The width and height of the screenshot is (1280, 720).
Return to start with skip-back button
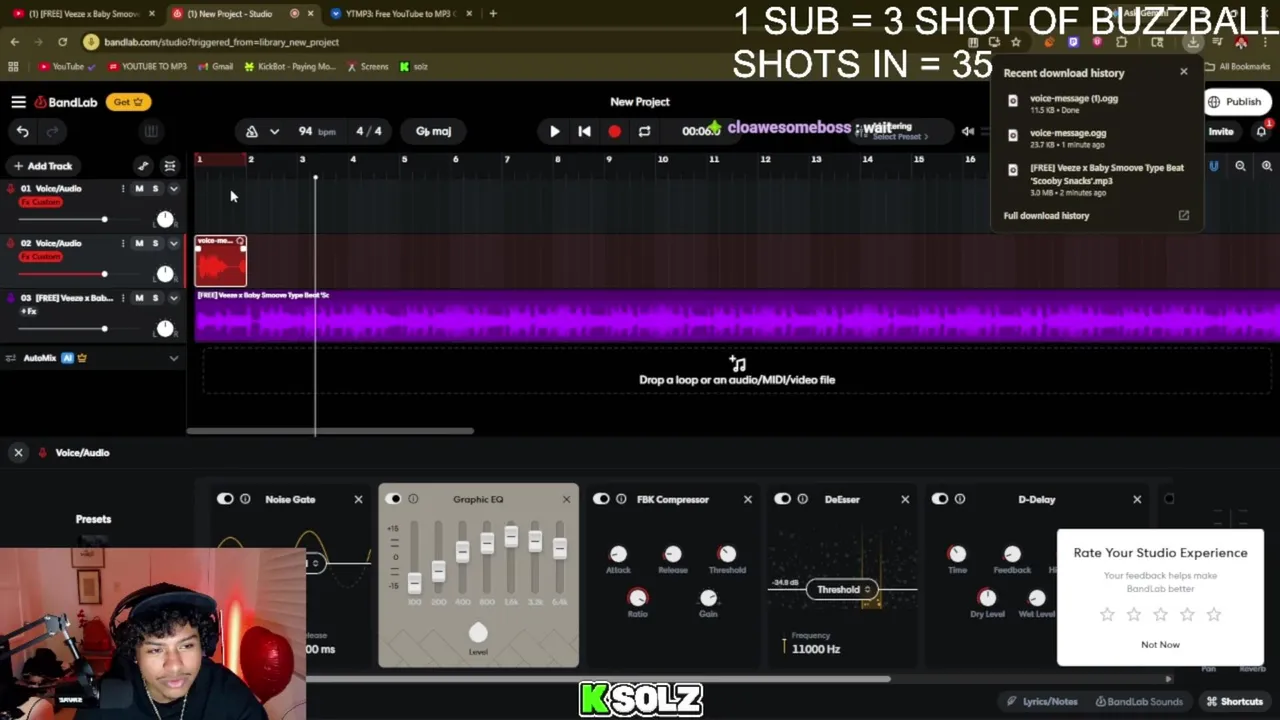point(584,131)
